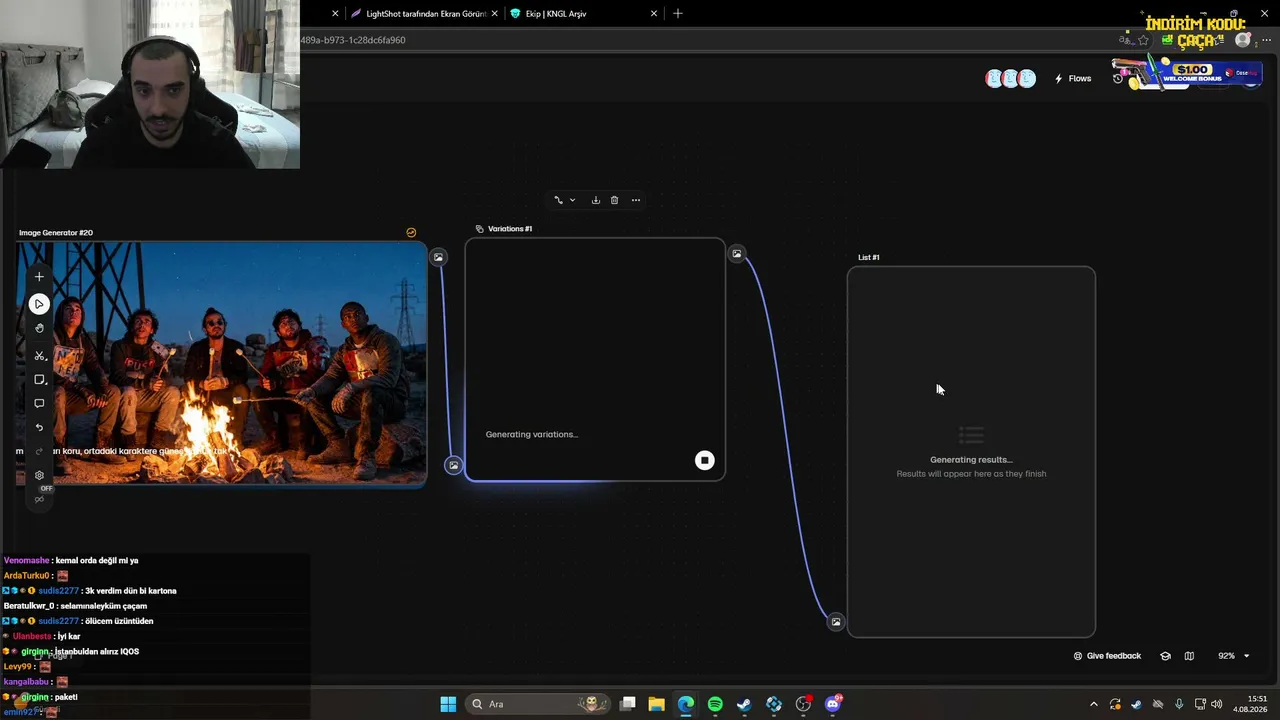Open the campfire image in Image Generator #20
The width and height of the screenshot is (1280, 720).
[x=221, y=364]
